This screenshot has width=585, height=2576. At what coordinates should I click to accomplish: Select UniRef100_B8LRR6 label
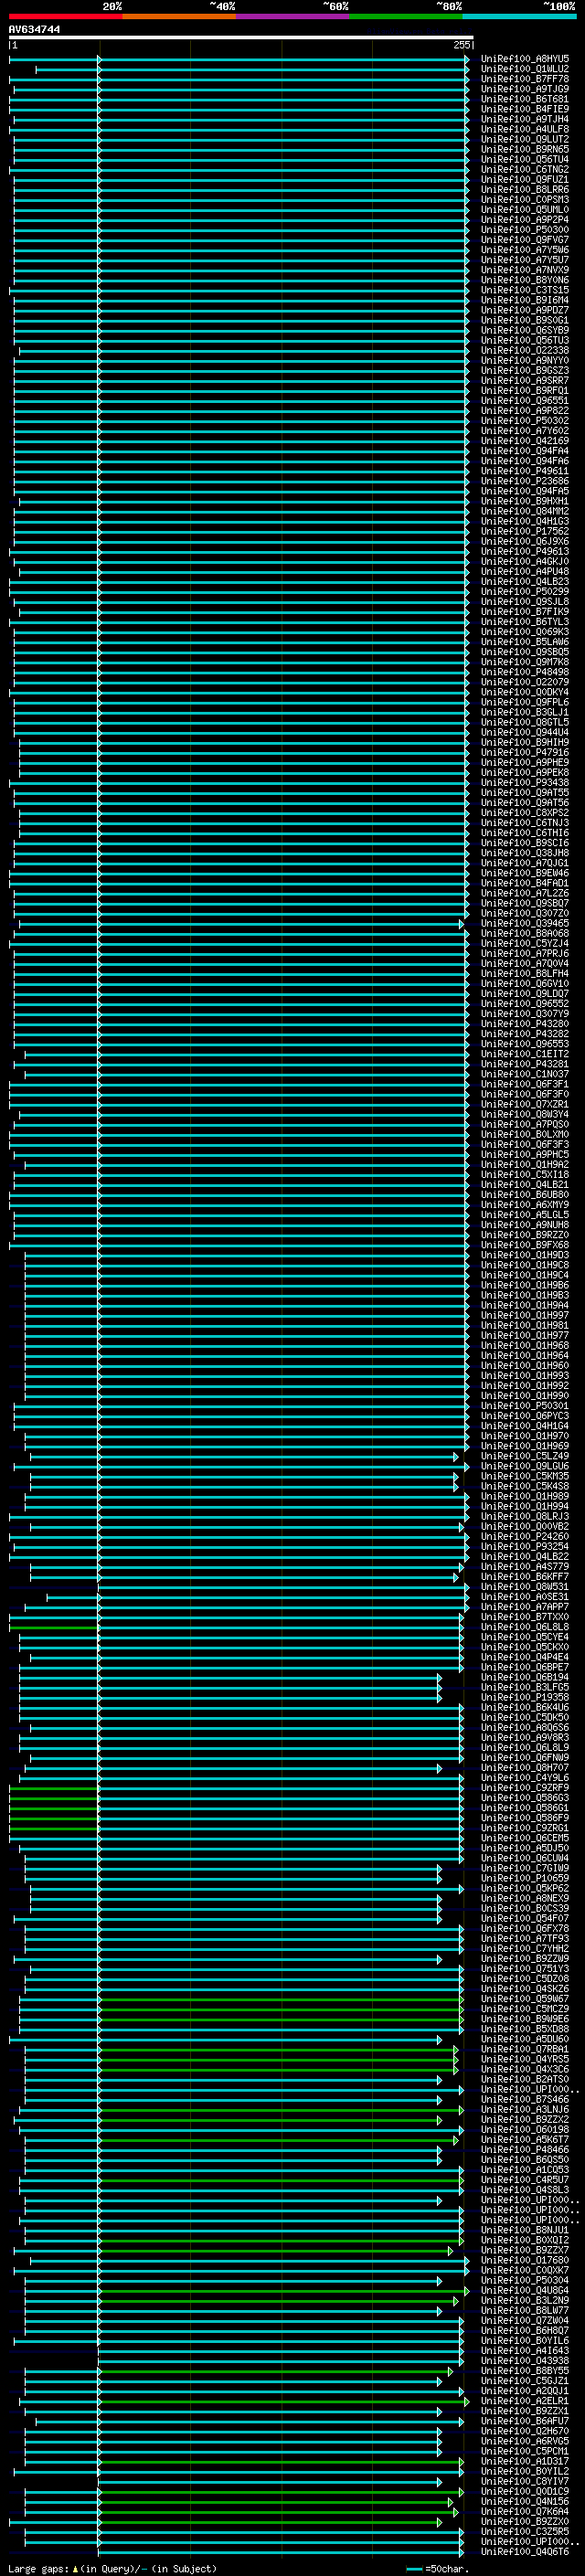tap(525, 190)
